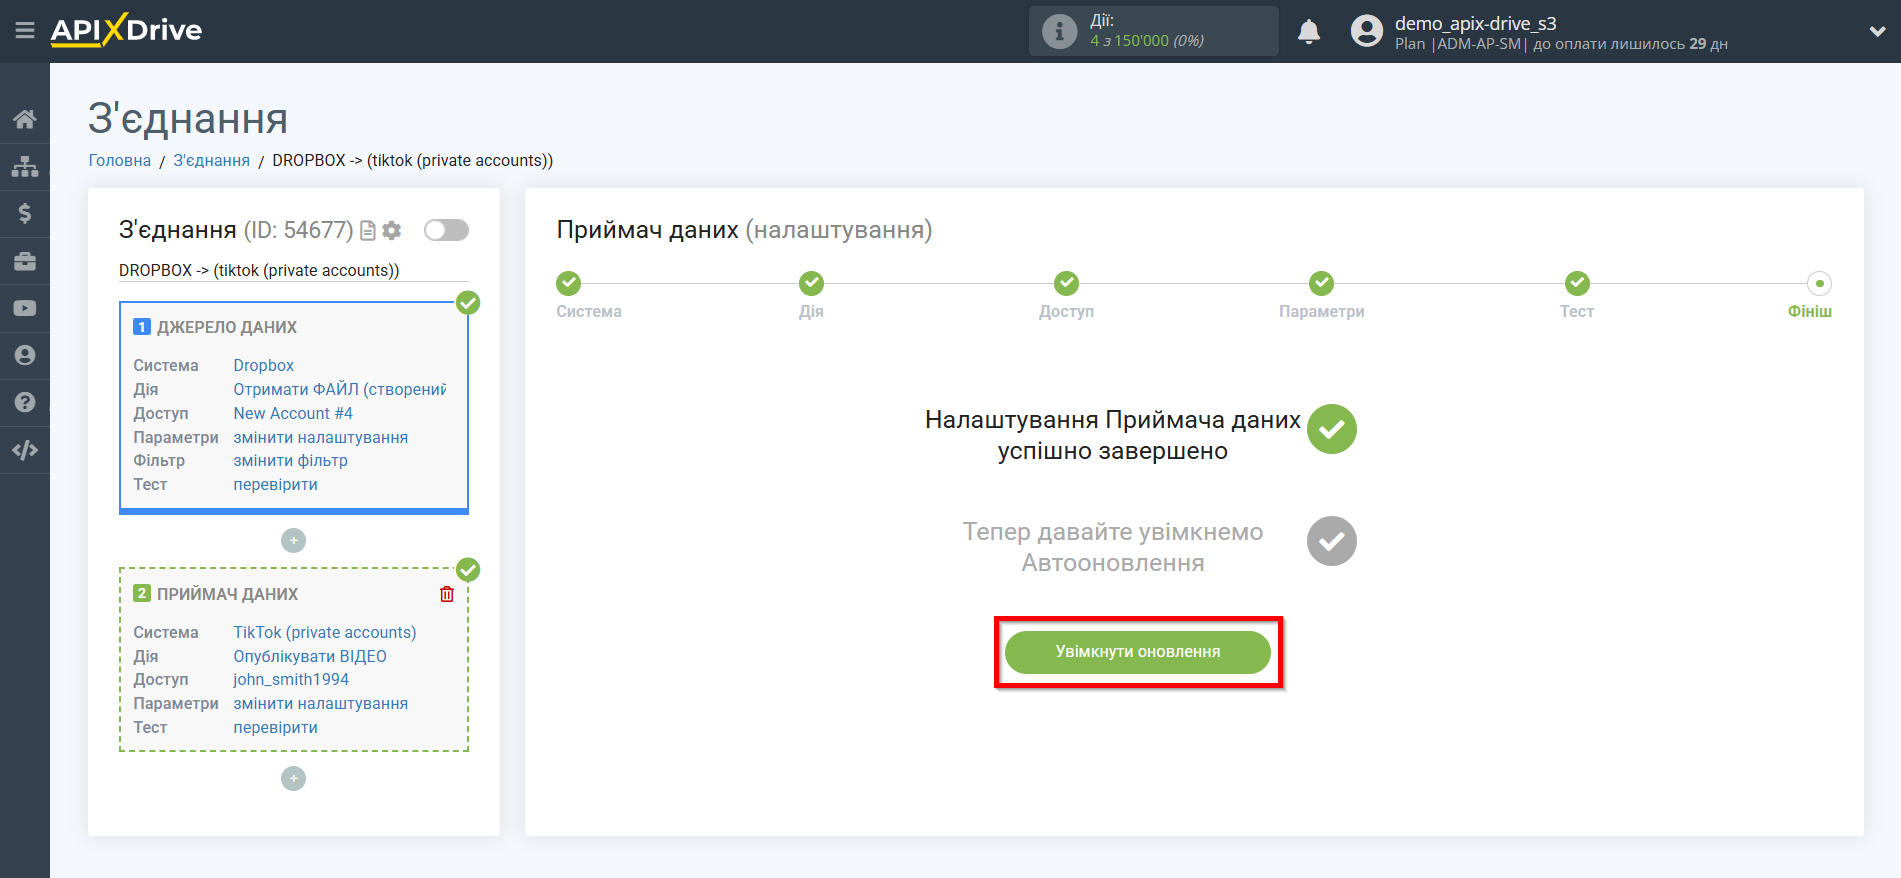Viewport: 1901px width, 878px height.
Task: Click the connection name DROPBOX -> (tiktok) field
Action: (x=294, y=271)
